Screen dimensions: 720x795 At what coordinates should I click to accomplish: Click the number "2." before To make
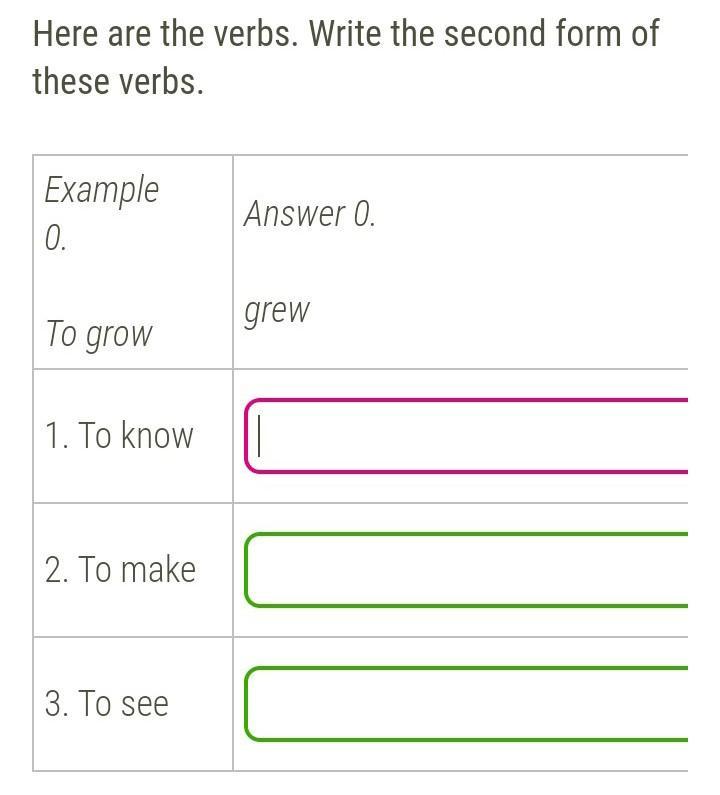[57, 570]
